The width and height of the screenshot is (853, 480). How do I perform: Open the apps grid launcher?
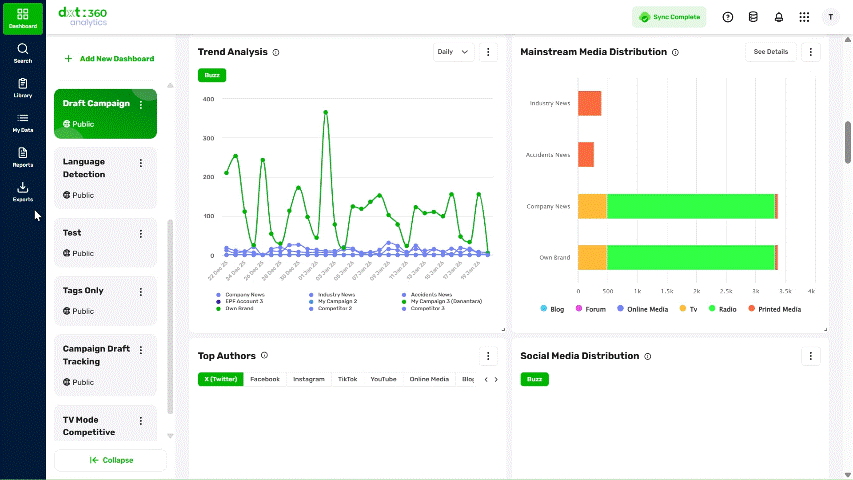[804, 17]
